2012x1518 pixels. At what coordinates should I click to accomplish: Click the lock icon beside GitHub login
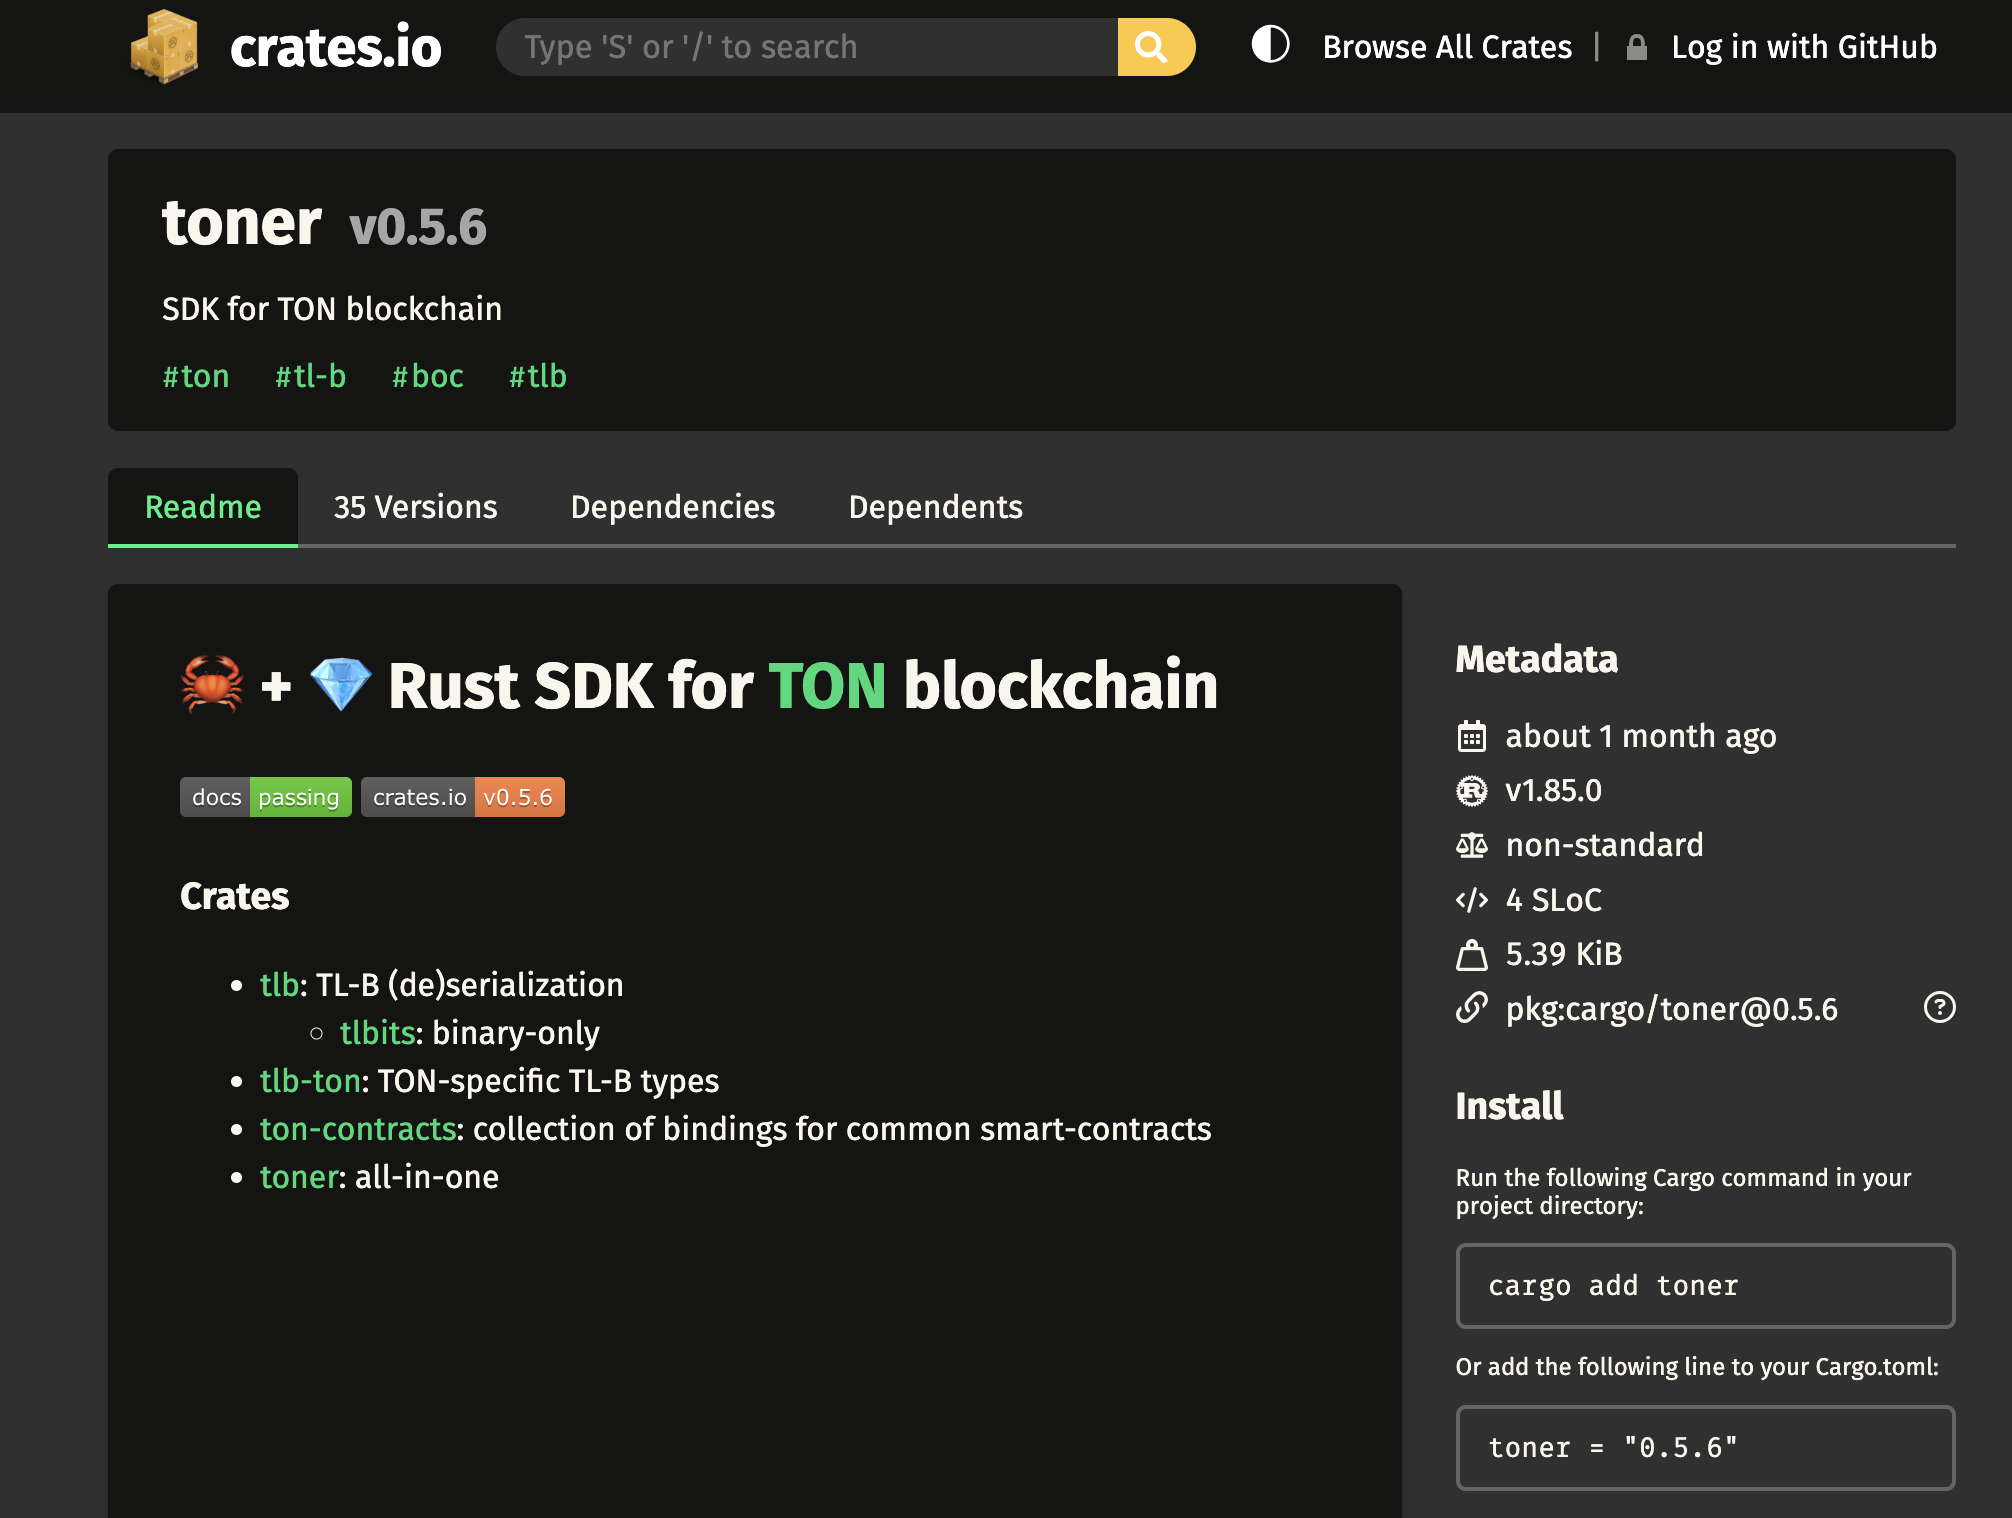[1636, 46]
